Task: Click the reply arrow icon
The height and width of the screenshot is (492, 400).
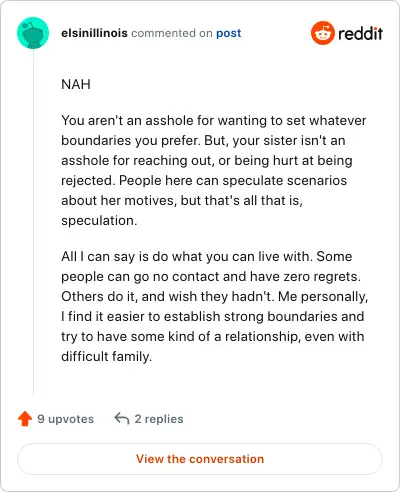Action: (122, 419)
